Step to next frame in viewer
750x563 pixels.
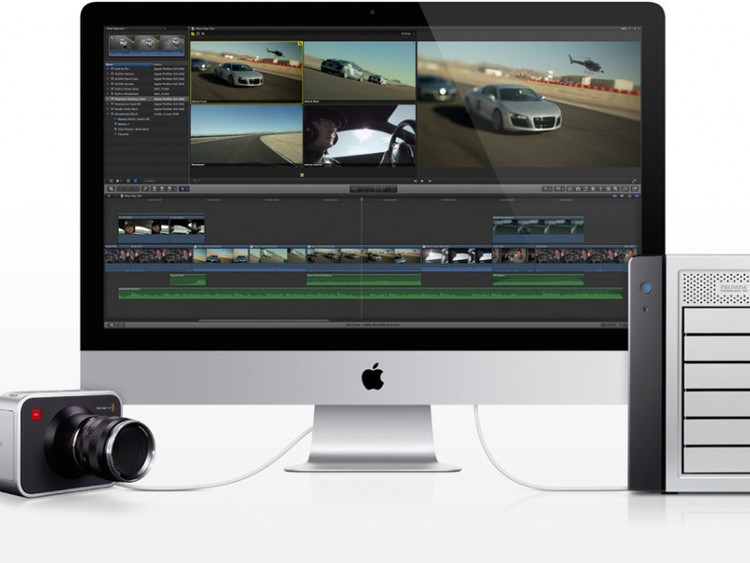point(430,181)
